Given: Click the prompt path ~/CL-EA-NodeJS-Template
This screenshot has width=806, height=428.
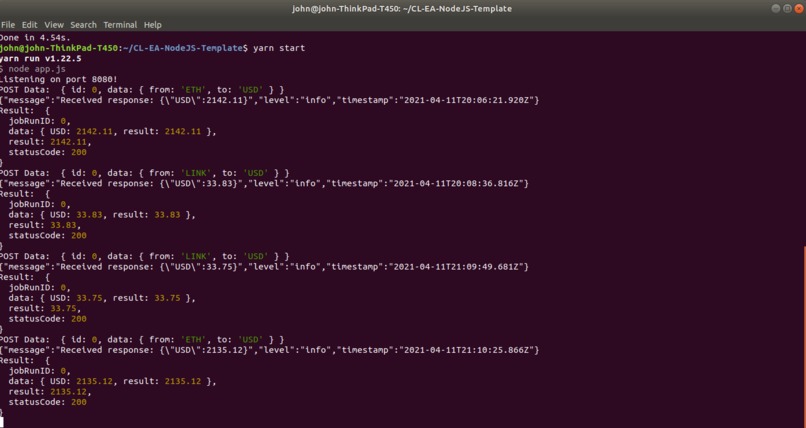Looking at the screenshot, I should (182, 48).
